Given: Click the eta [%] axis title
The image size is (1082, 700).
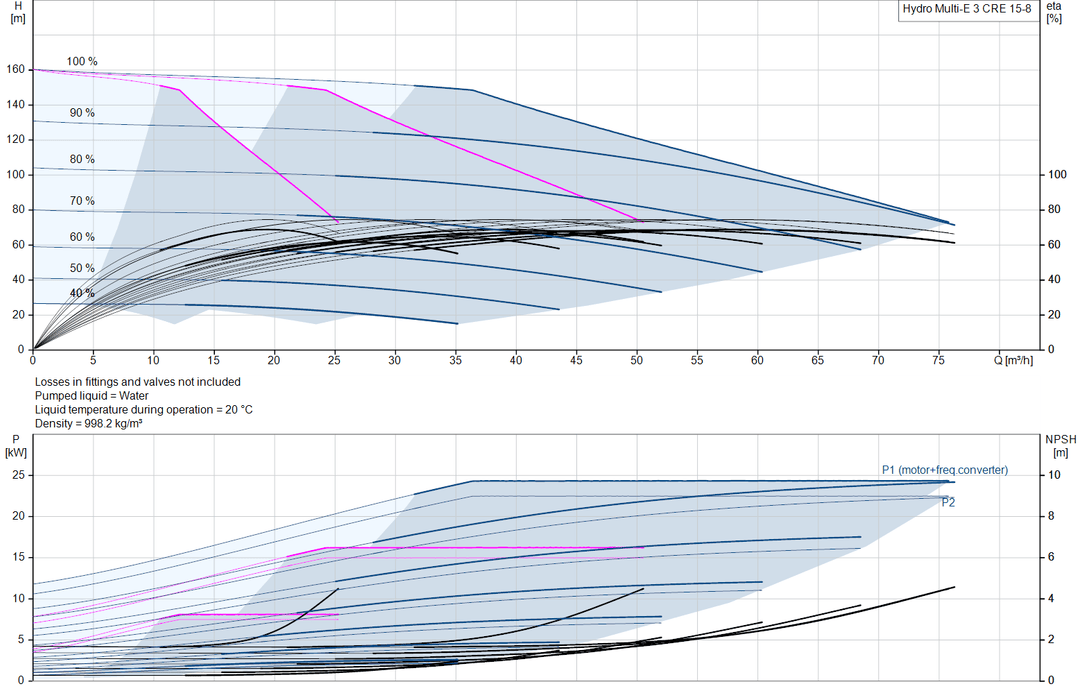Looking at the screenshot, I should pos(1054,12).
